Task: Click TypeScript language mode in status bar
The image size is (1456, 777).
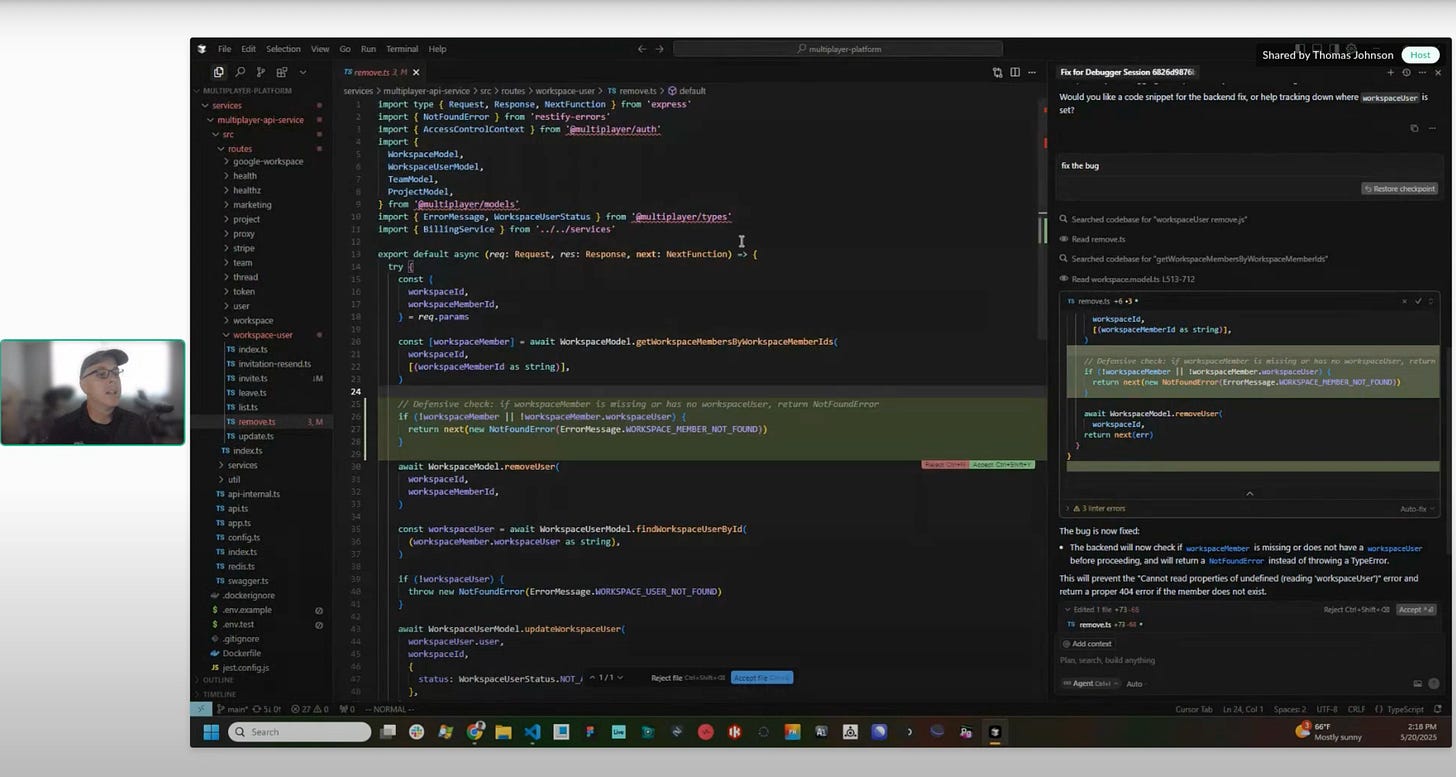Action: point(1405,709)
